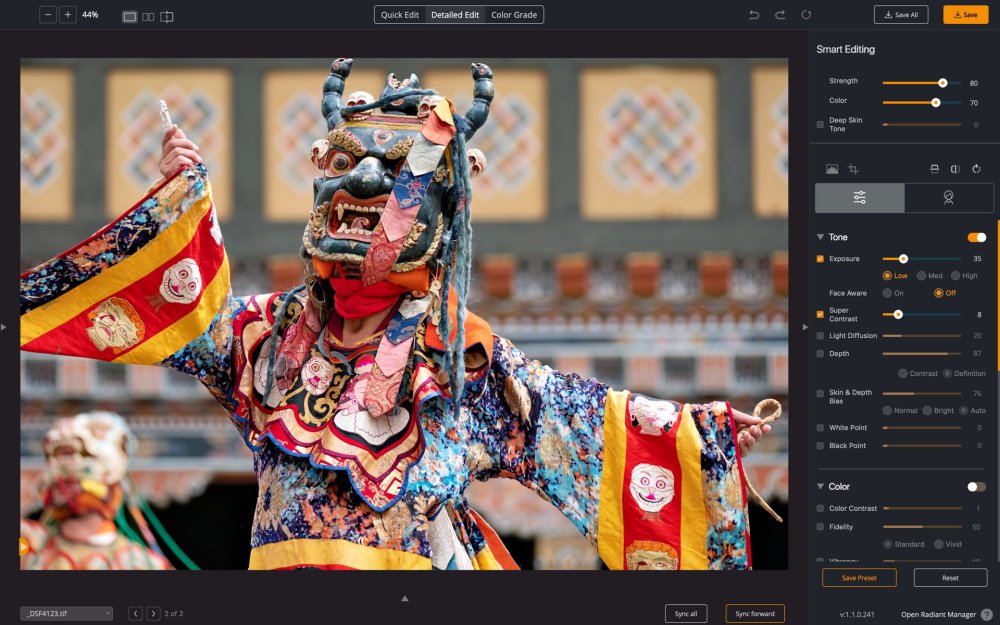Open Radiant Manager link
The image size is (1000, 625).
(x=938, y=615)
